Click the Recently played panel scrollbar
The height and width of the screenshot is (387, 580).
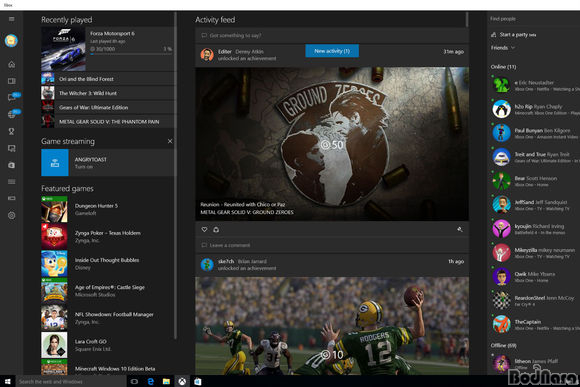175,175
